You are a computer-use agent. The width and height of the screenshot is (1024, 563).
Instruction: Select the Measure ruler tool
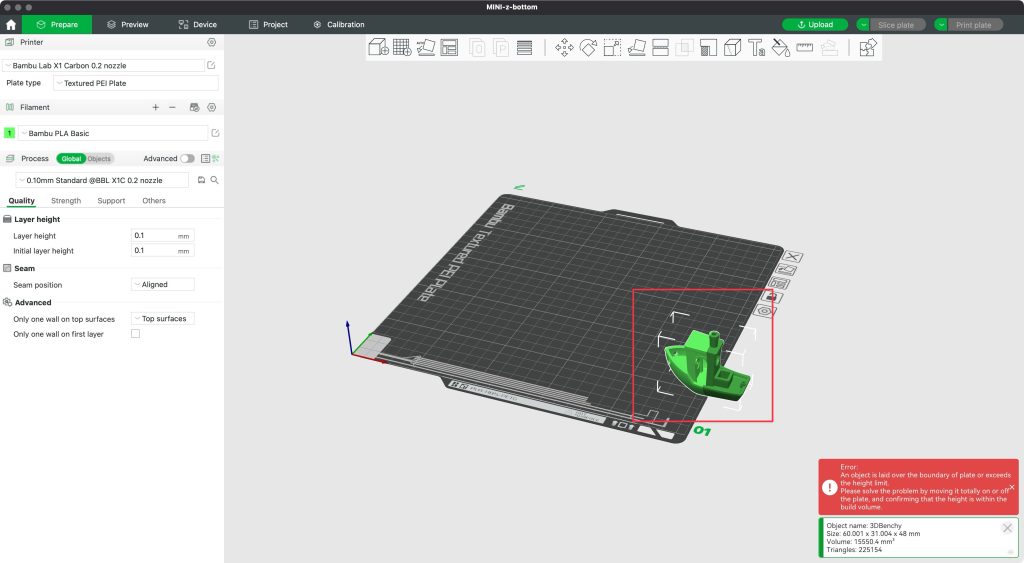coord(805,47)
